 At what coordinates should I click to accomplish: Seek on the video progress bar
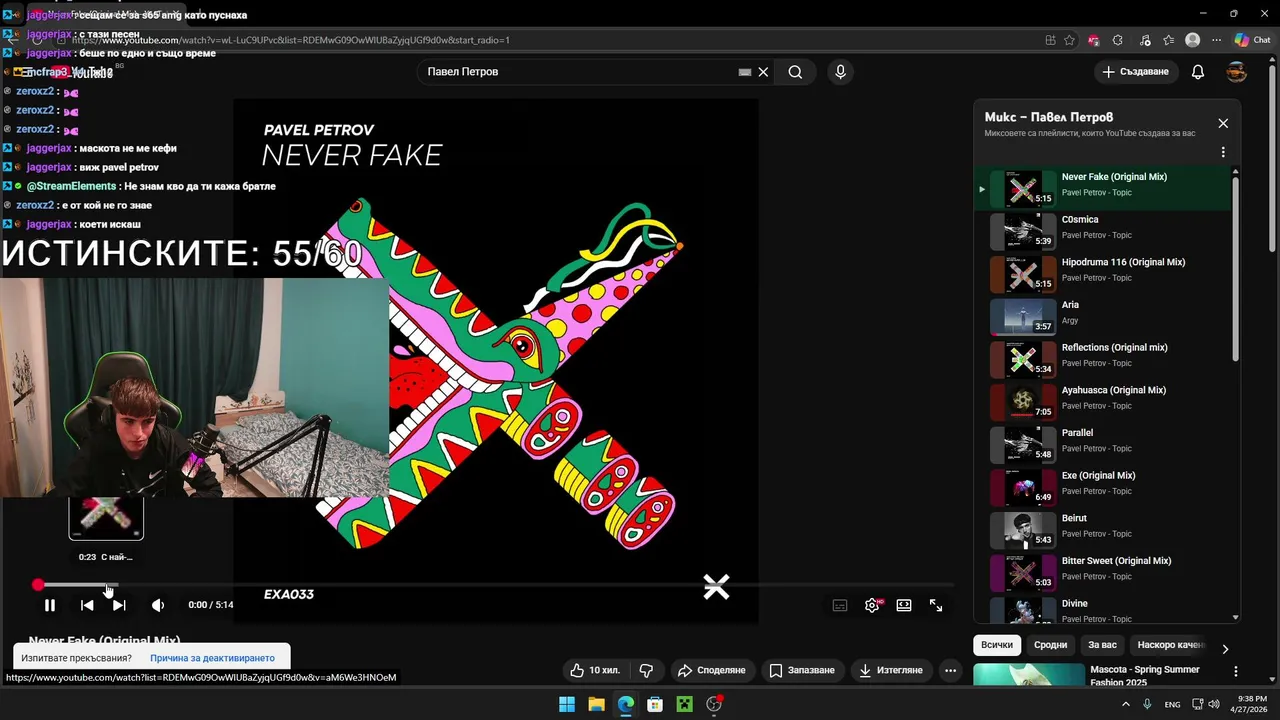coord(496,585)
